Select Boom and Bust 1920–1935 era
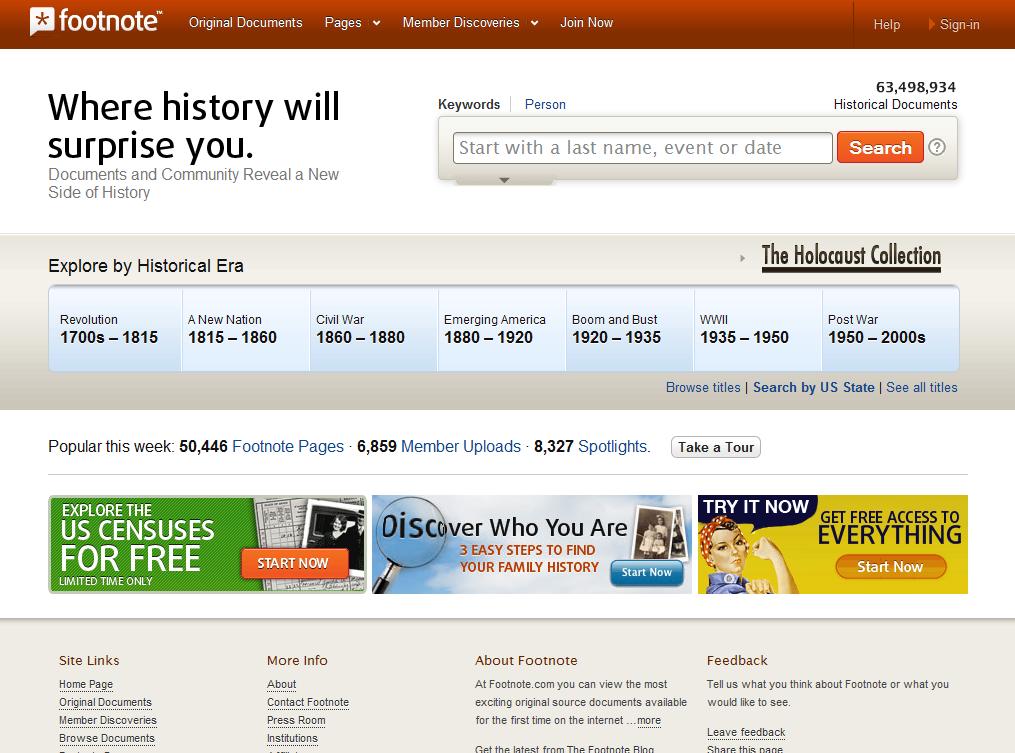Image resolution: width=1015 pixels, height=753 pixels. pos(630,329)
